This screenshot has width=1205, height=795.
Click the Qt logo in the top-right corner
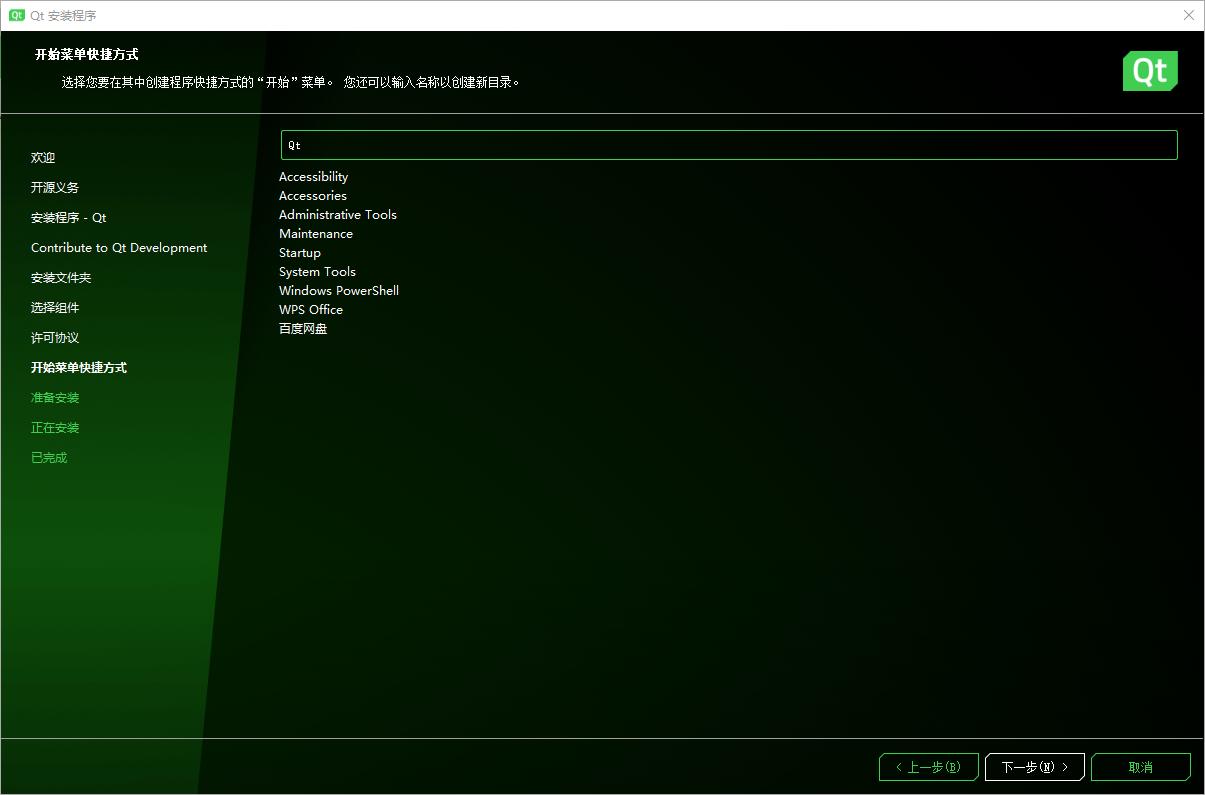(x=1149, y=70)
